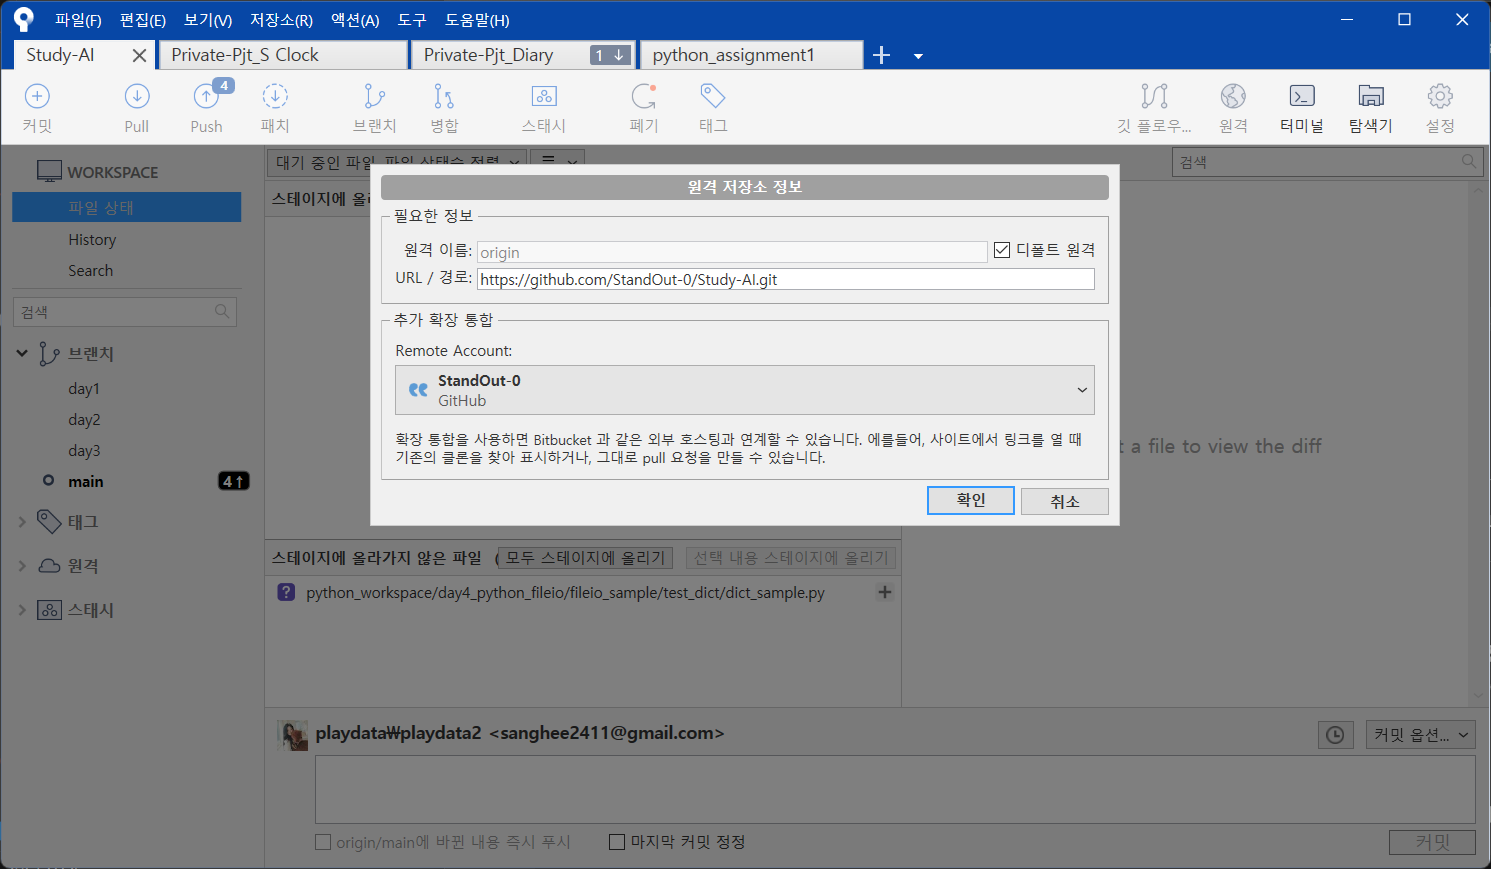1491x869 pixels.
Task: Open the Actions (액션) menu
Action: pyautogui.click(x=355, y=20)
